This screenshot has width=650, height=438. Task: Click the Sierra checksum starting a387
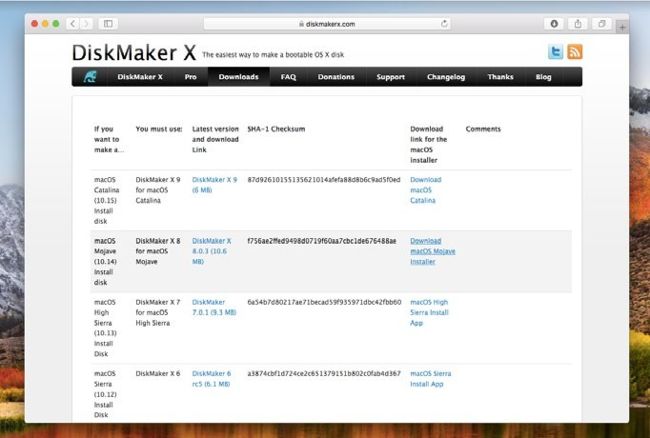click(324, 373)
